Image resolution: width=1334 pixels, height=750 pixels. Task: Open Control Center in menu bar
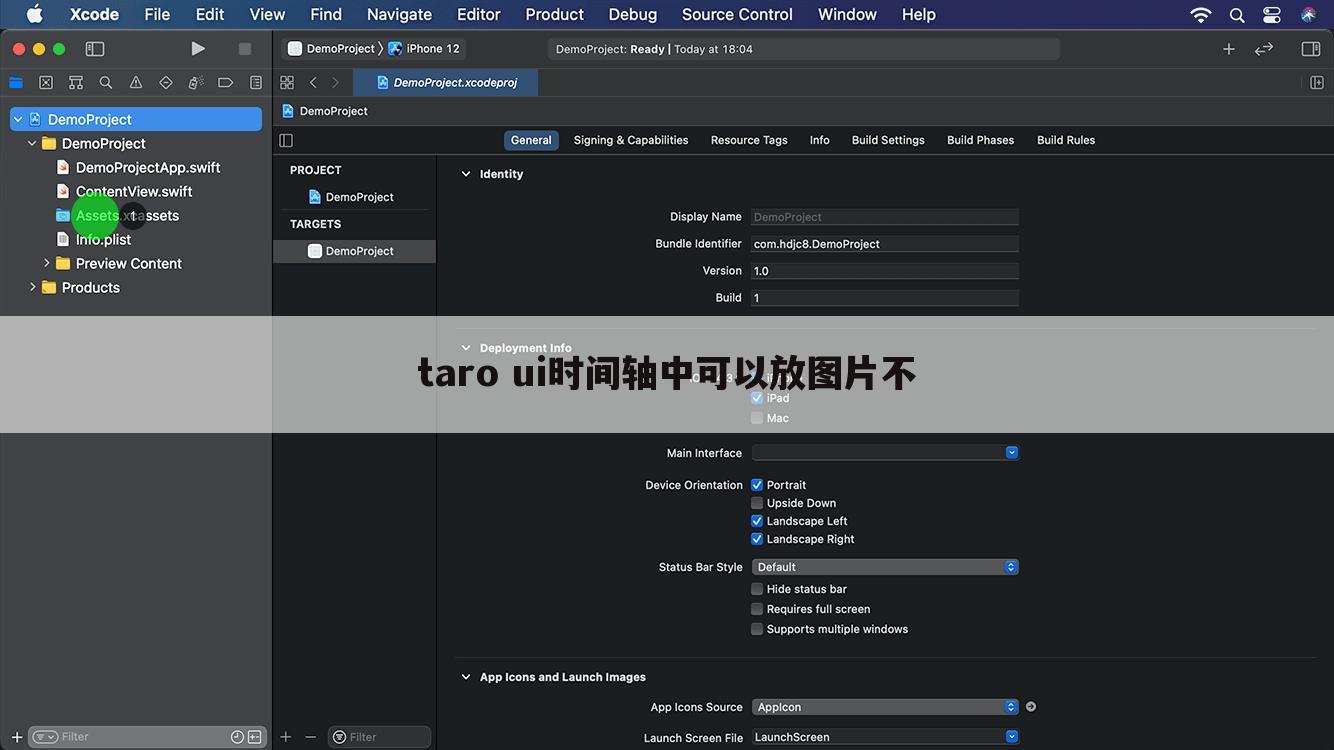1272,14
